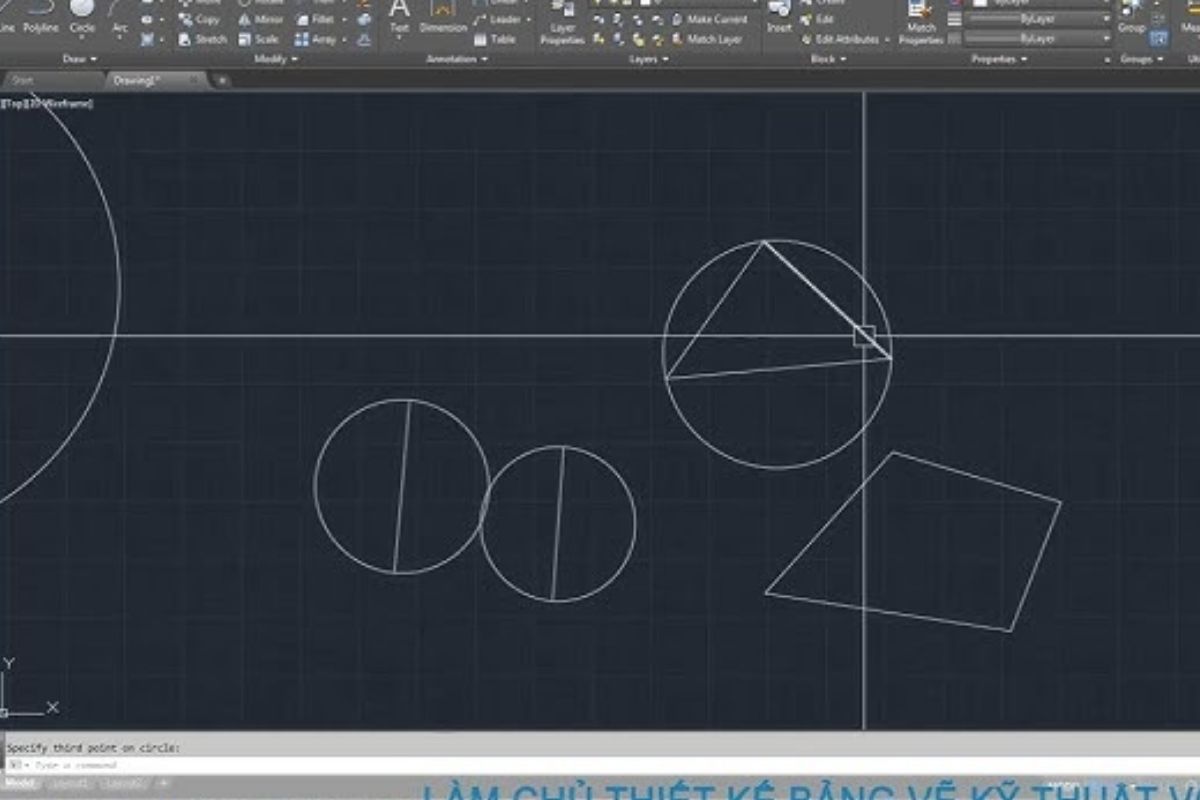The image size is (1200, 800).
Task: Expand the Draw panel
Action: click(x=78, y=59)
